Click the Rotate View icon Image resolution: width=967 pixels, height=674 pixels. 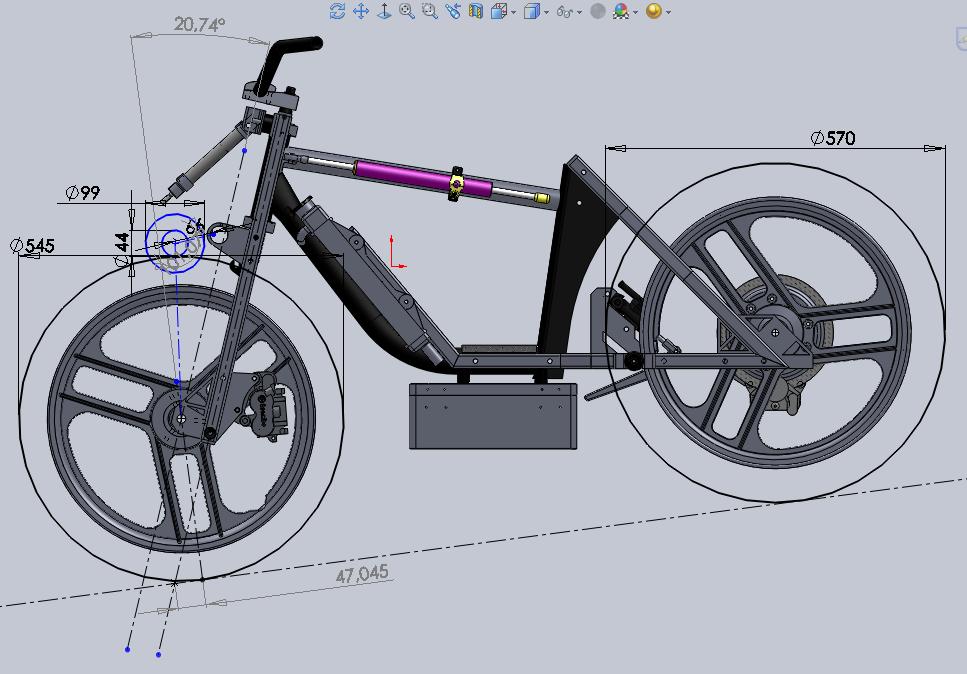tap(337, 11)
